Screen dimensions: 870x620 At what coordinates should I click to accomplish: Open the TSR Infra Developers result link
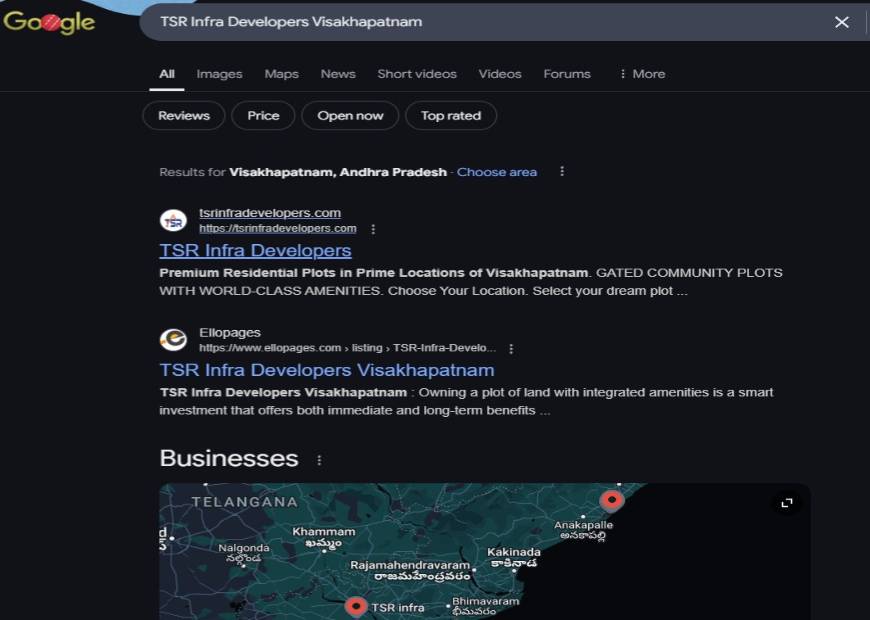255,250
